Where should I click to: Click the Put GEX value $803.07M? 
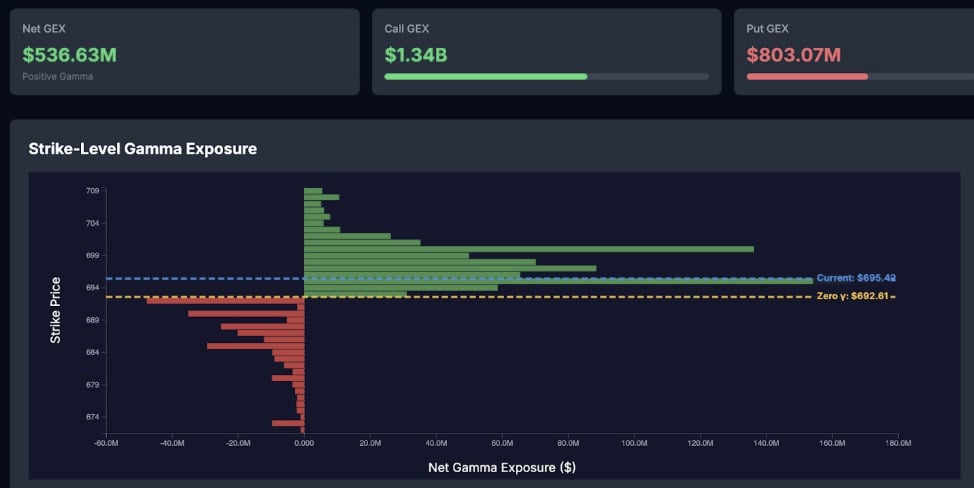[793, 55]
